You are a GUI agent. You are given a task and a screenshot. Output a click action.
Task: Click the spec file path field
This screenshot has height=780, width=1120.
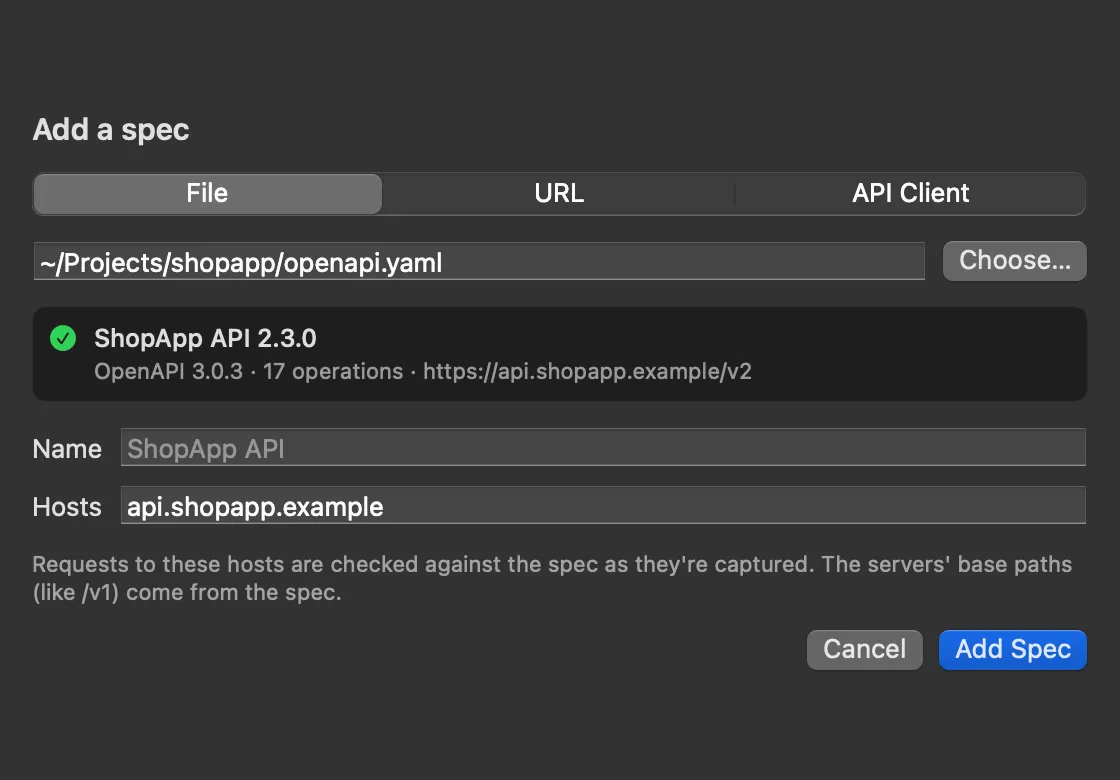[x=479, y=261]
